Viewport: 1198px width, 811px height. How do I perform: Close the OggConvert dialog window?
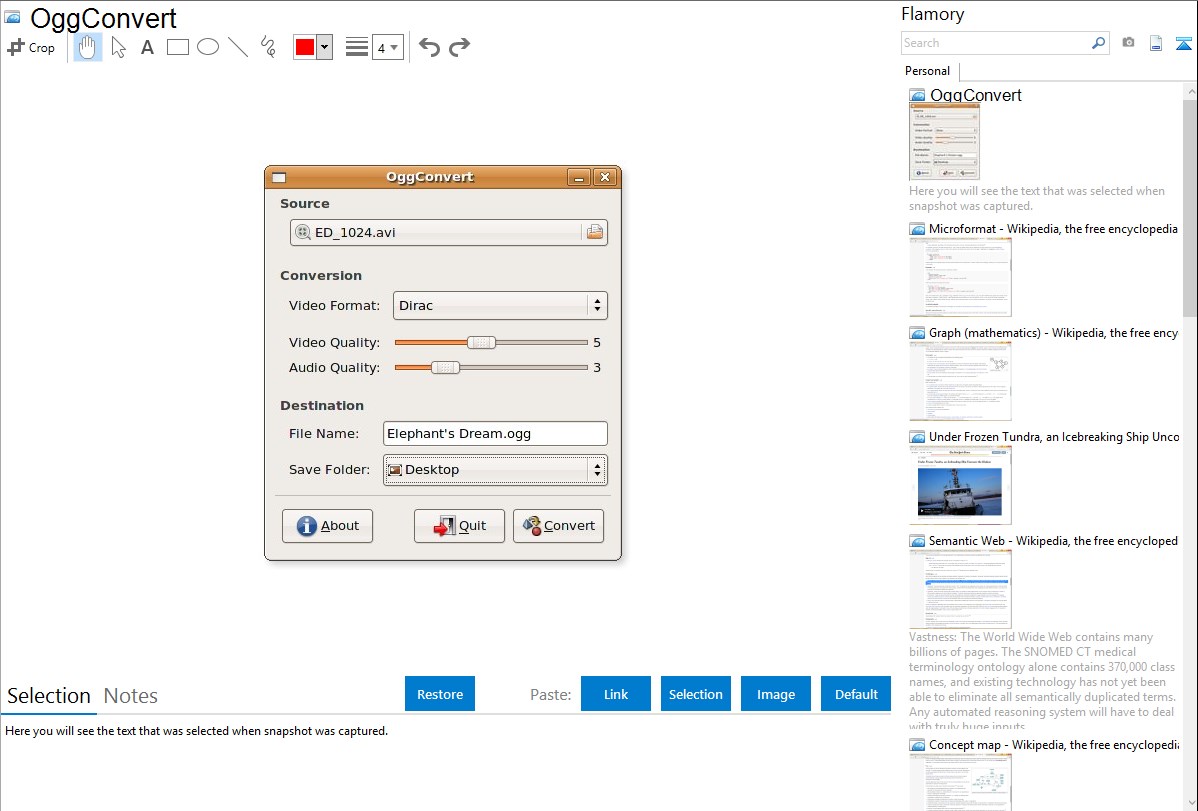pyautogui.click(x=604, y=177)
